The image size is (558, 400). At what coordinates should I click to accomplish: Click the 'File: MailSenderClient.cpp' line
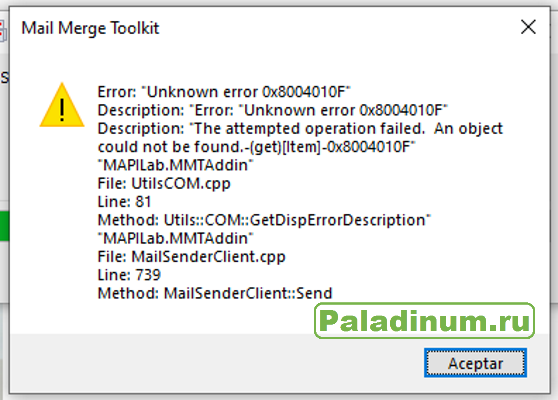pos(191,257)
